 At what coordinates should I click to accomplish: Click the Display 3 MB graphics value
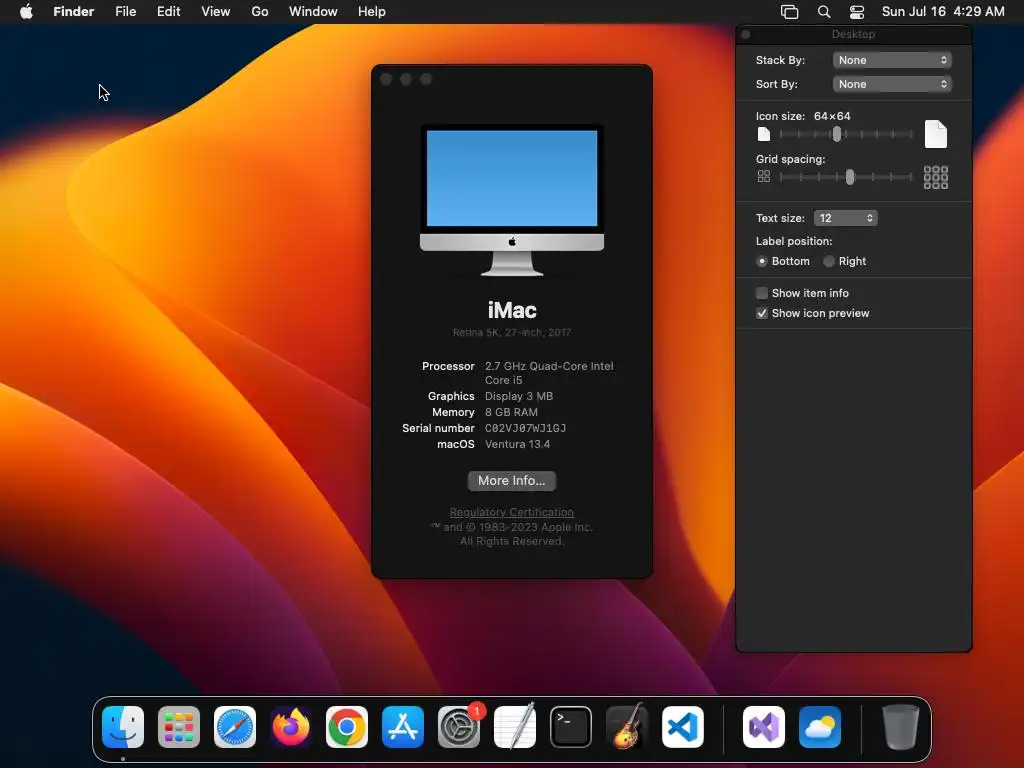click(x=519, y=396)
